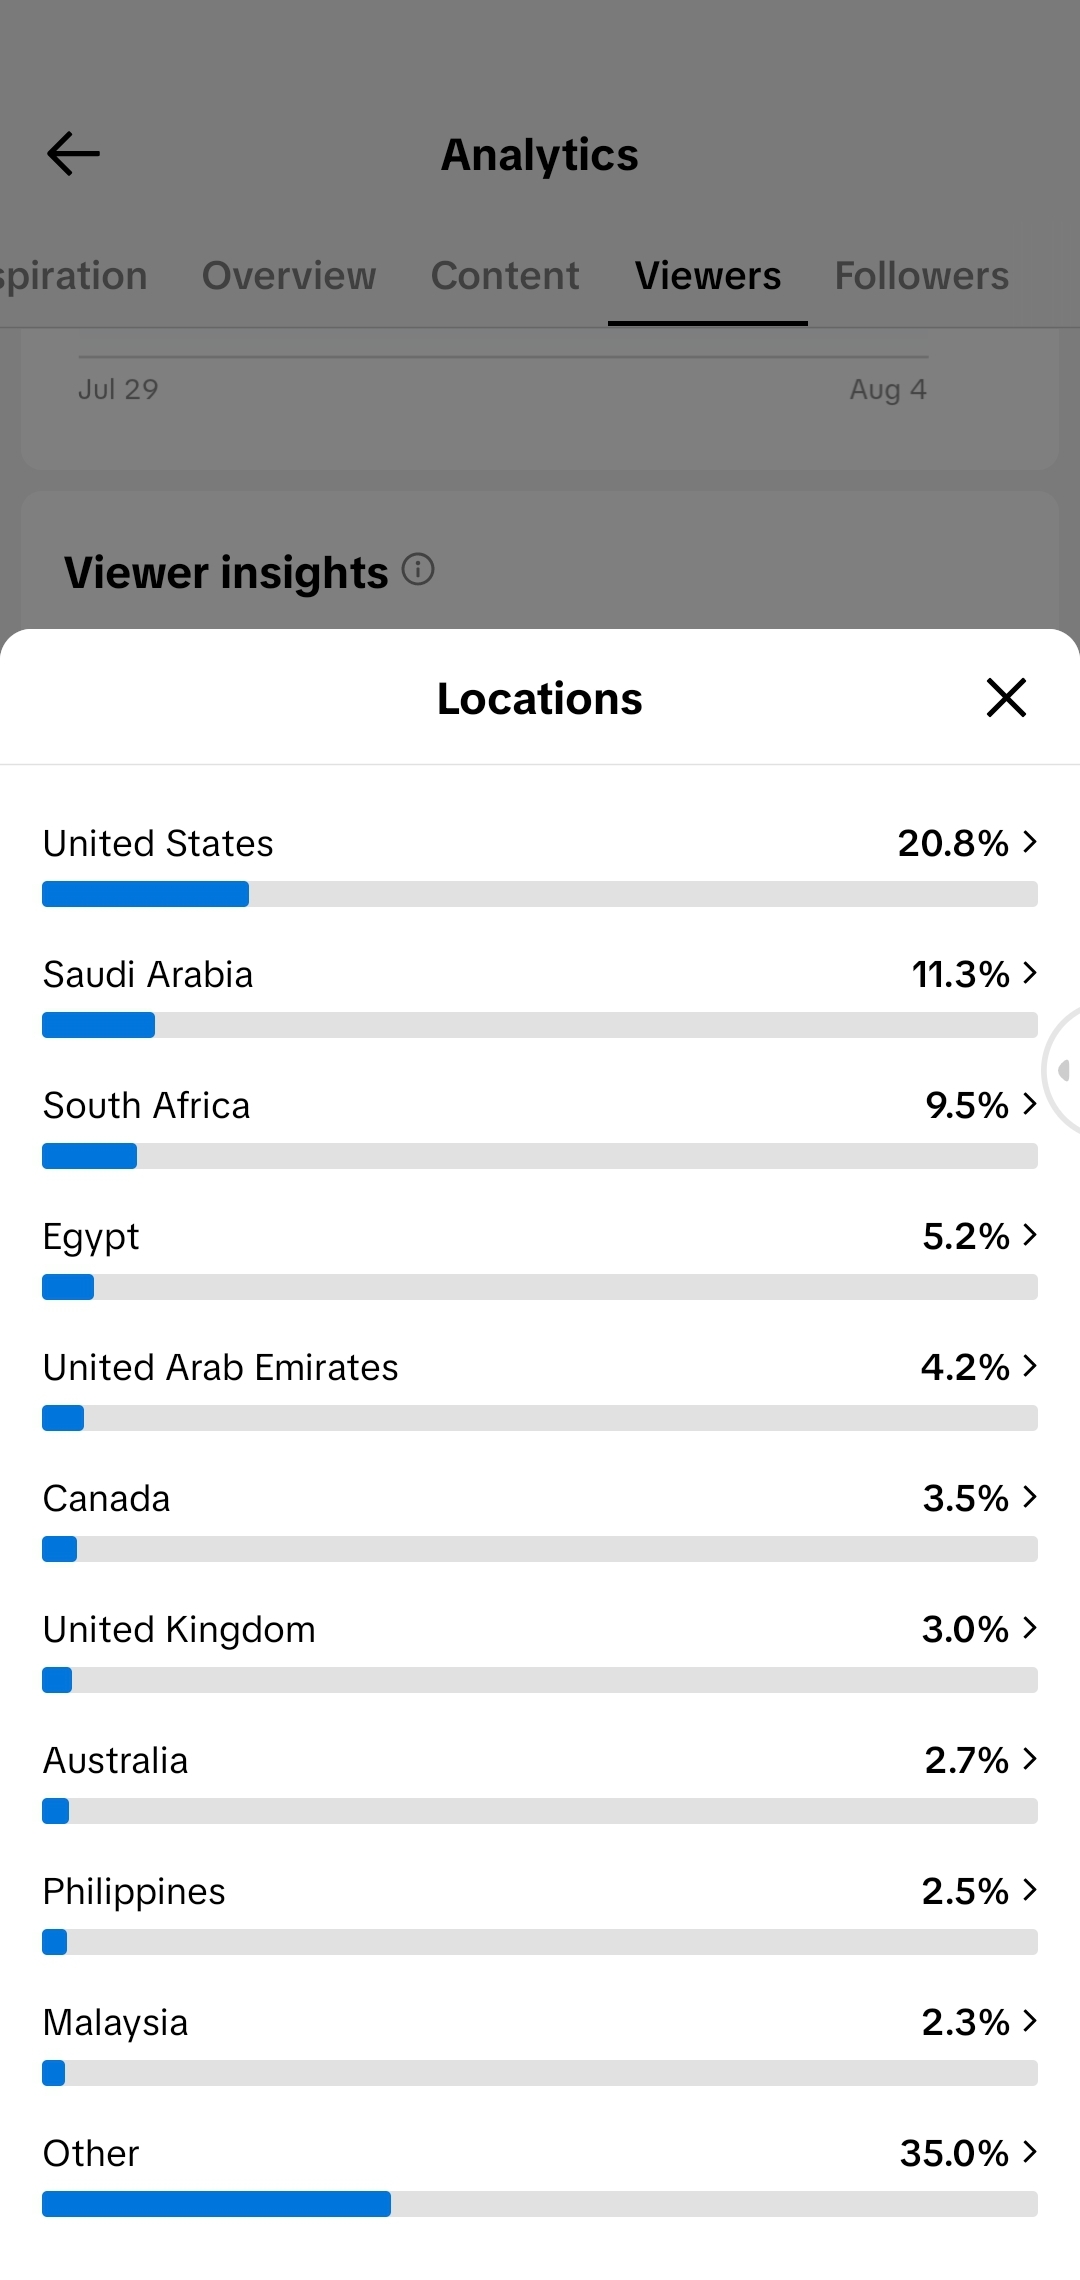This screenshot has width=1080, height=2280.
Task: Switch to the Overview tab
Action: tap(289, 276)
